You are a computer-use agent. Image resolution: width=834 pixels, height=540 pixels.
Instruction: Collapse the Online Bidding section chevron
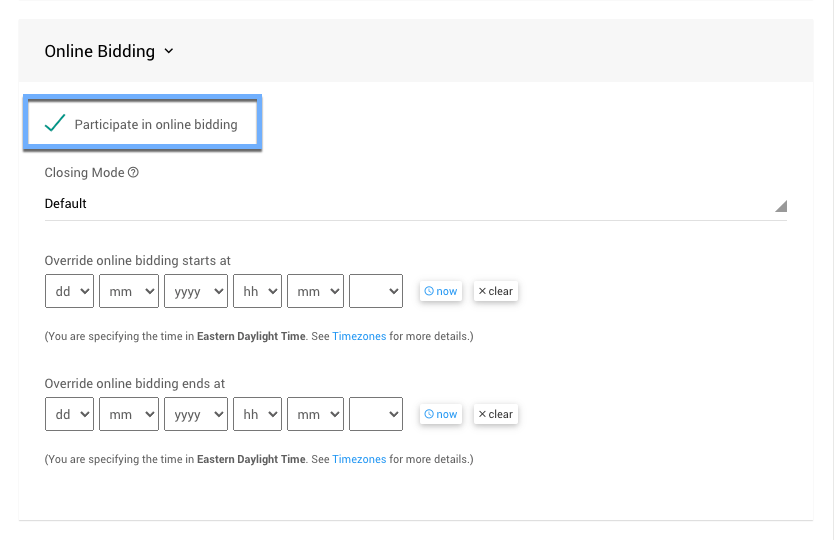[168, 51]
